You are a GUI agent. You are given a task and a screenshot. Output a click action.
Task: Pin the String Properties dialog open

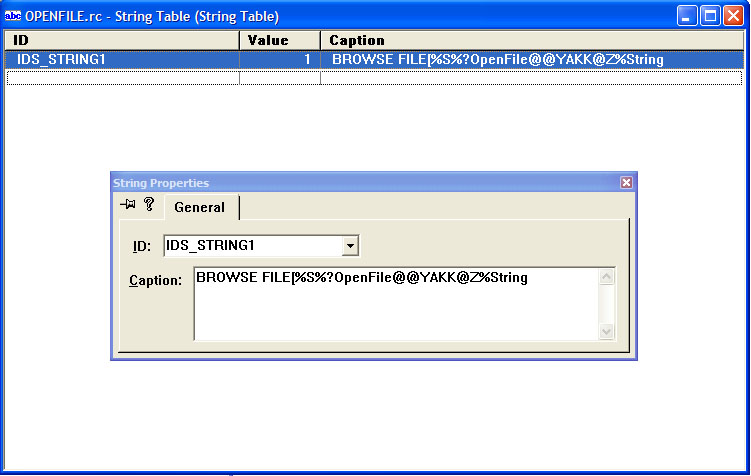[128, 204]
